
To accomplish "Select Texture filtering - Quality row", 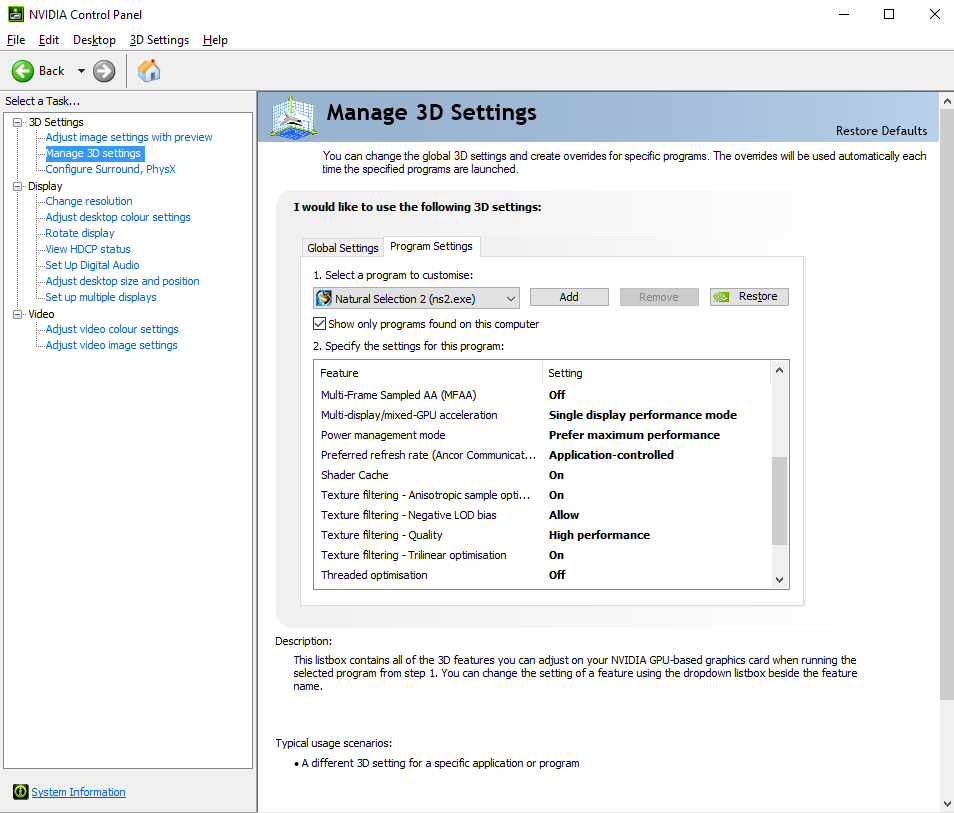I will point(543,536).
